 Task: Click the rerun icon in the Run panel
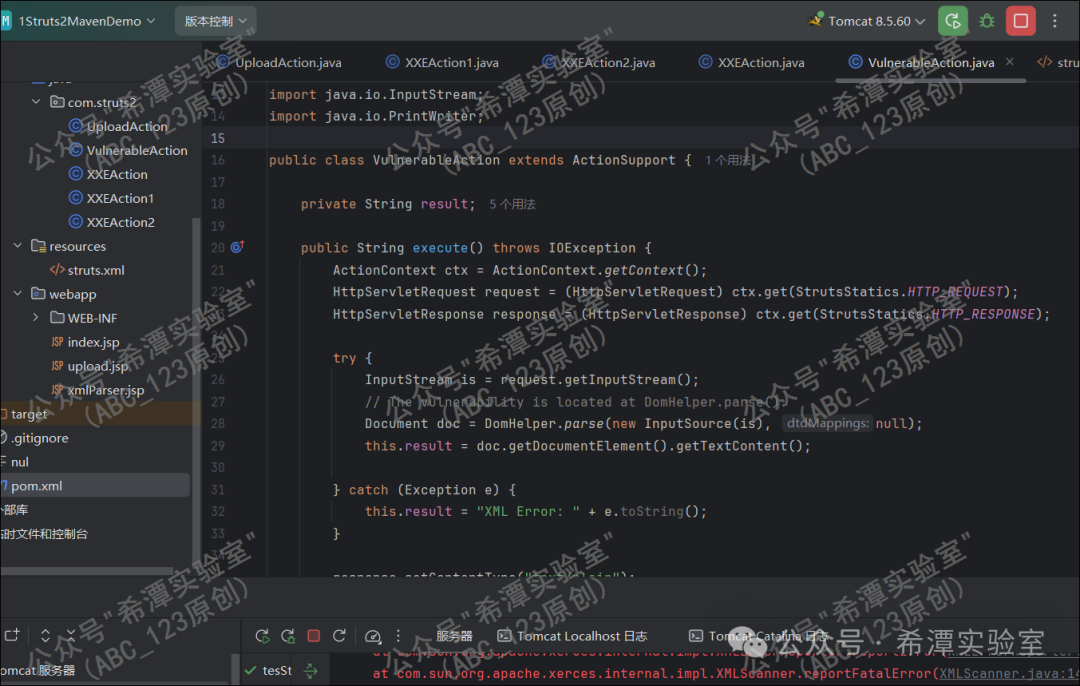pyautogui.click(x=262, y=635)
